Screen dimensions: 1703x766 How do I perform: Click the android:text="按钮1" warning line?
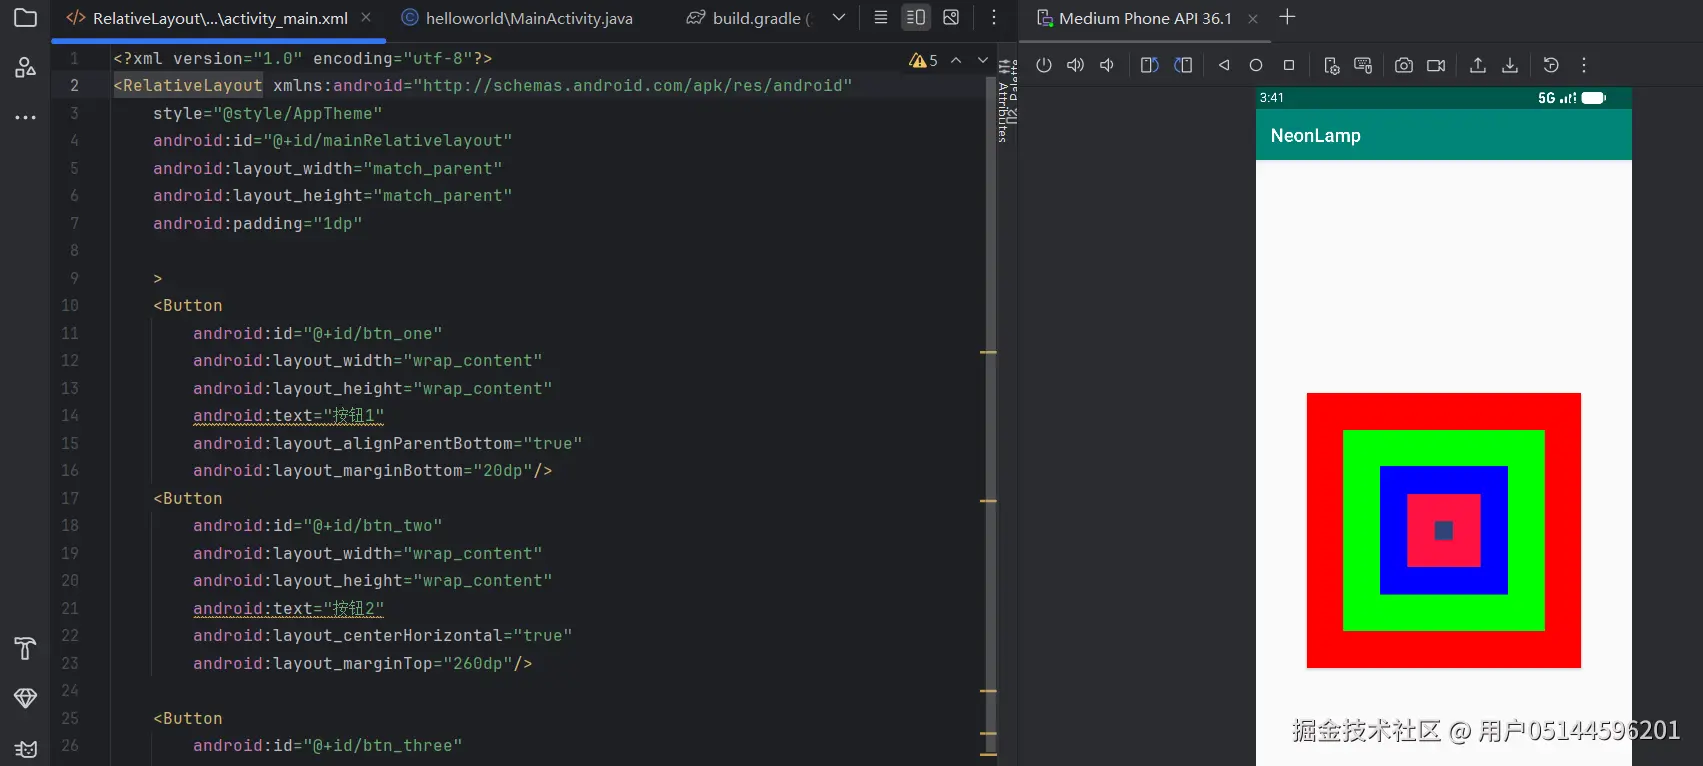click(288, 416)
